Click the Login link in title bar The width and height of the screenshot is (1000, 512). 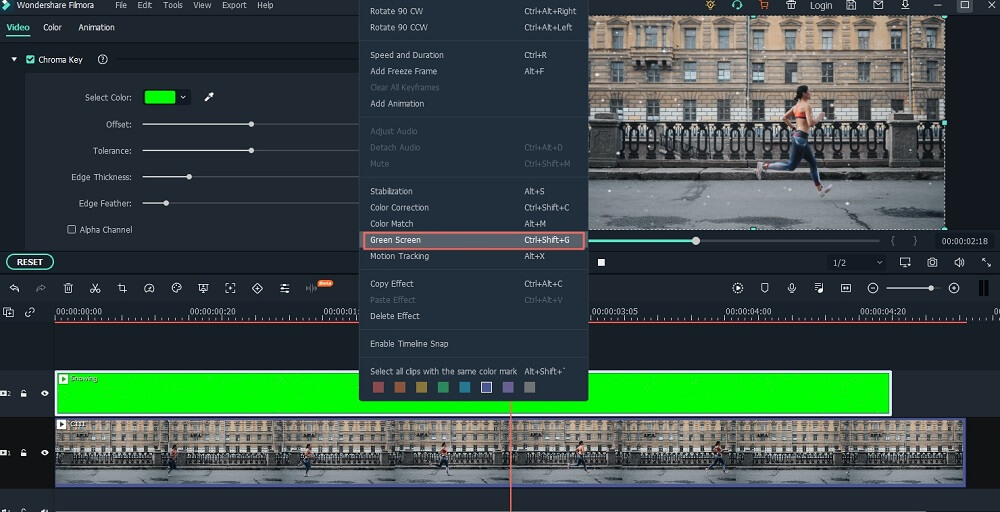pos(821,5)
